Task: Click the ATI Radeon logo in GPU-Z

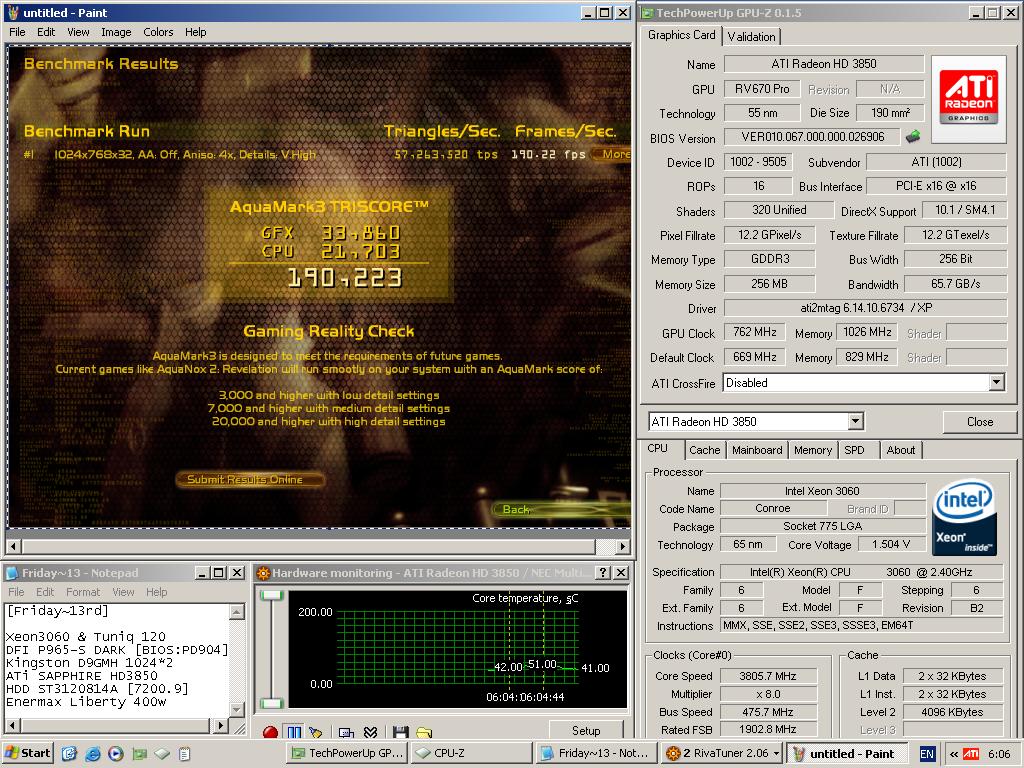Action: (968, 99)
